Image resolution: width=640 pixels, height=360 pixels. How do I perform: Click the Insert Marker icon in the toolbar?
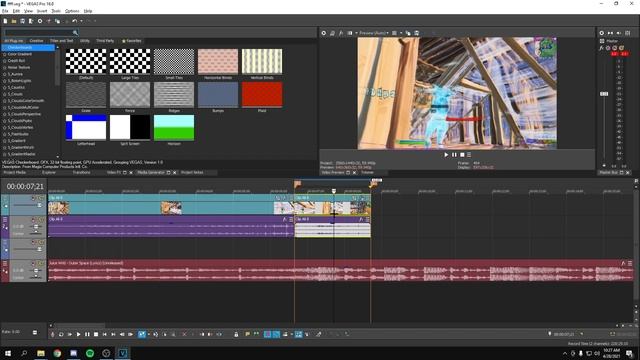(x=247, y=334)
